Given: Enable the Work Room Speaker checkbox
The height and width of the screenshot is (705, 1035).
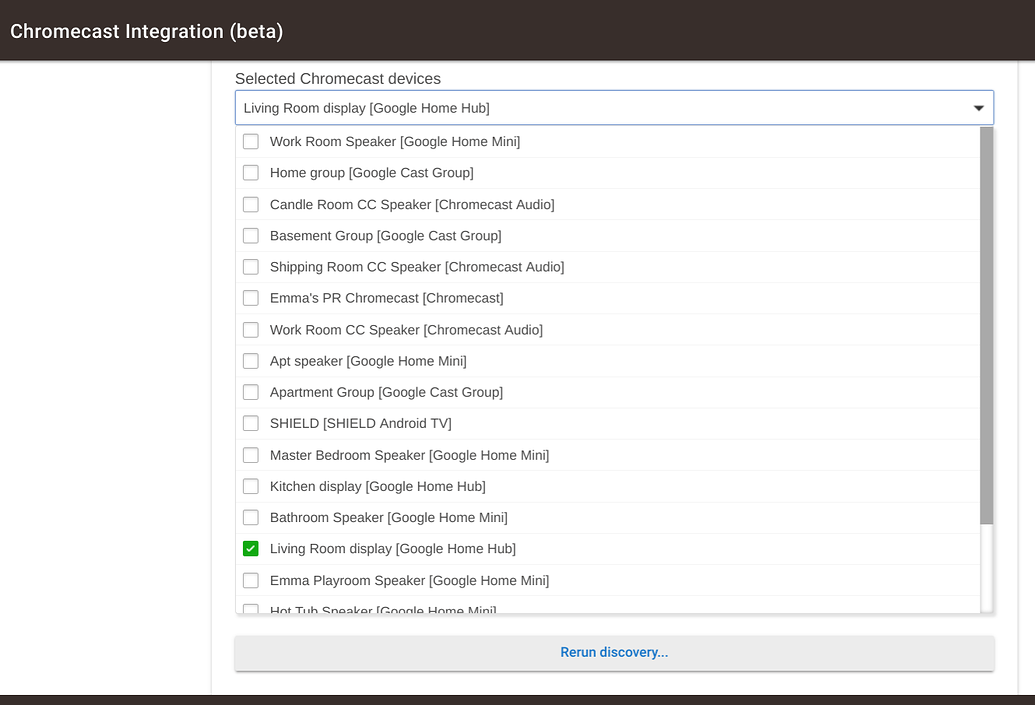Looking at the screenshot, I should click(250, 141).
